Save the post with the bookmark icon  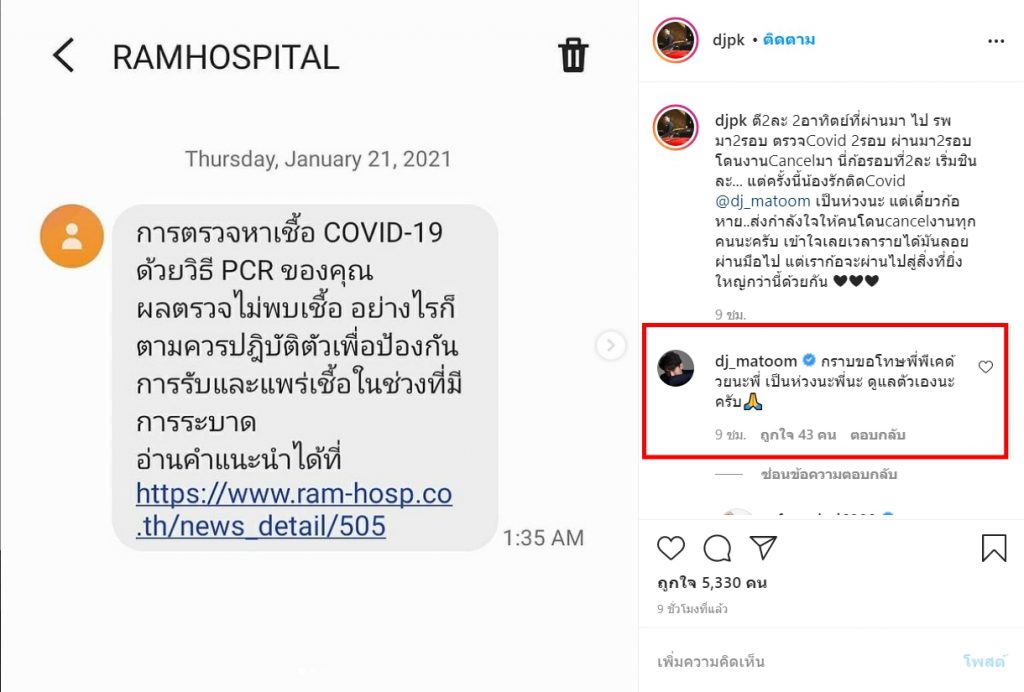994,548
